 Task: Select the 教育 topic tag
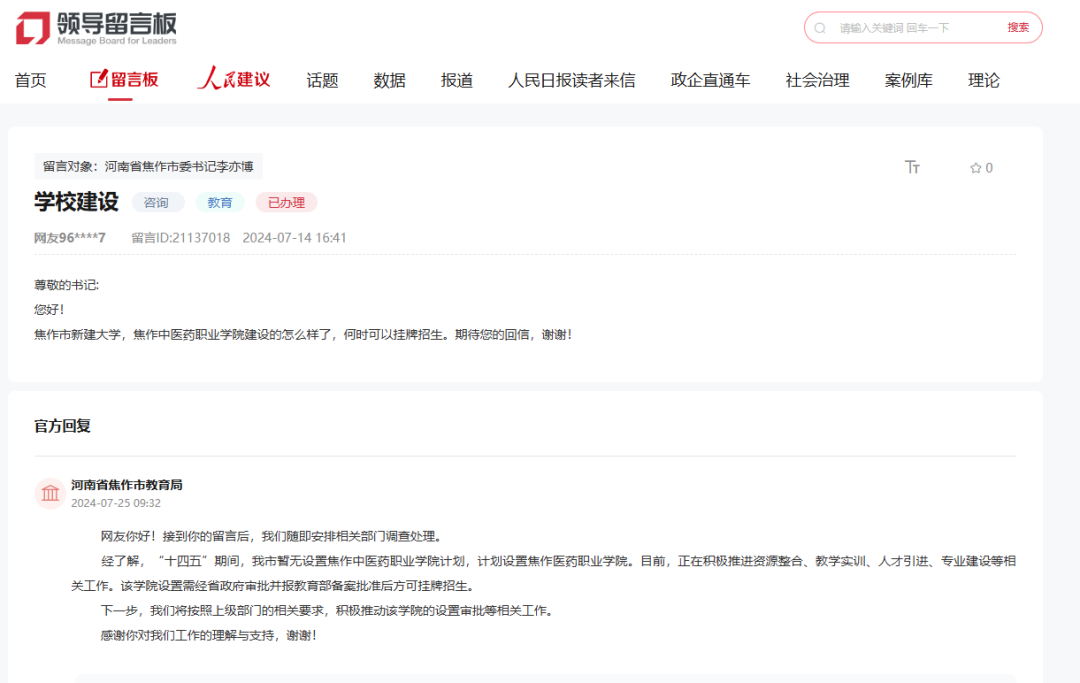(x=220, y=202)
